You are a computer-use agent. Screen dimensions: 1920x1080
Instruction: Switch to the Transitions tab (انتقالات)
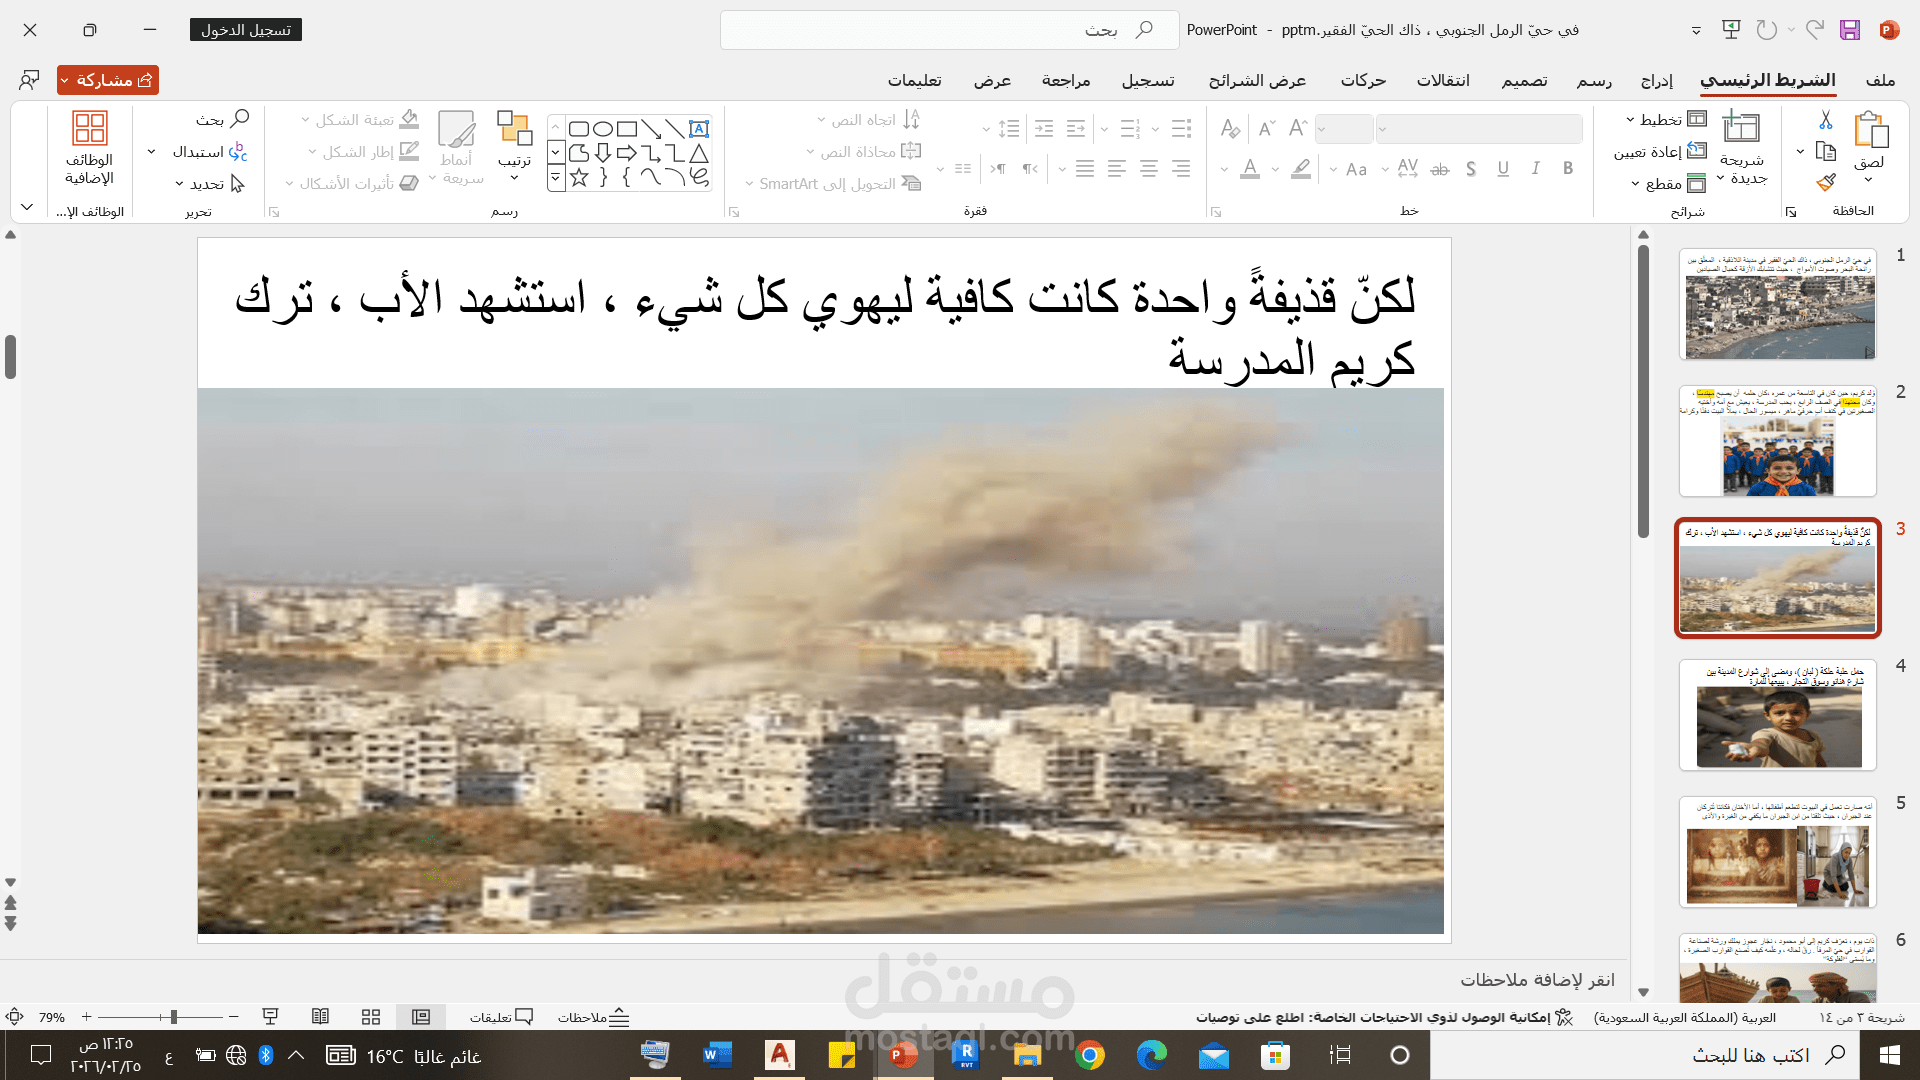[1442, 80]
